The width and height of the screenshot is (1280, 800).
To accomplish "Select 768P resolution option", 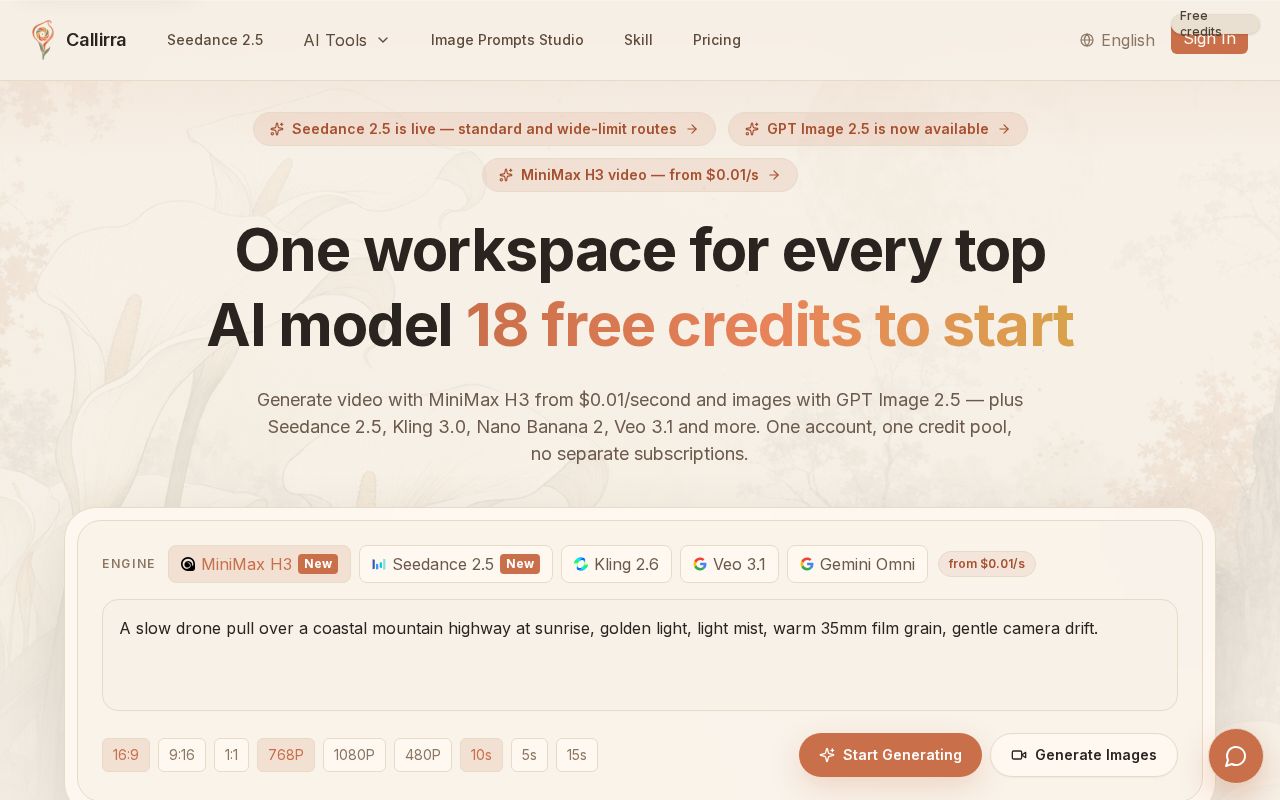I will [x=286, y=755].
